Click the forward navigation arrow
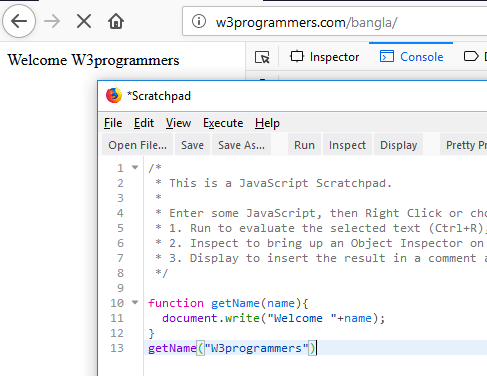This screenshot has width=487, height=376. tap(52, 22)
